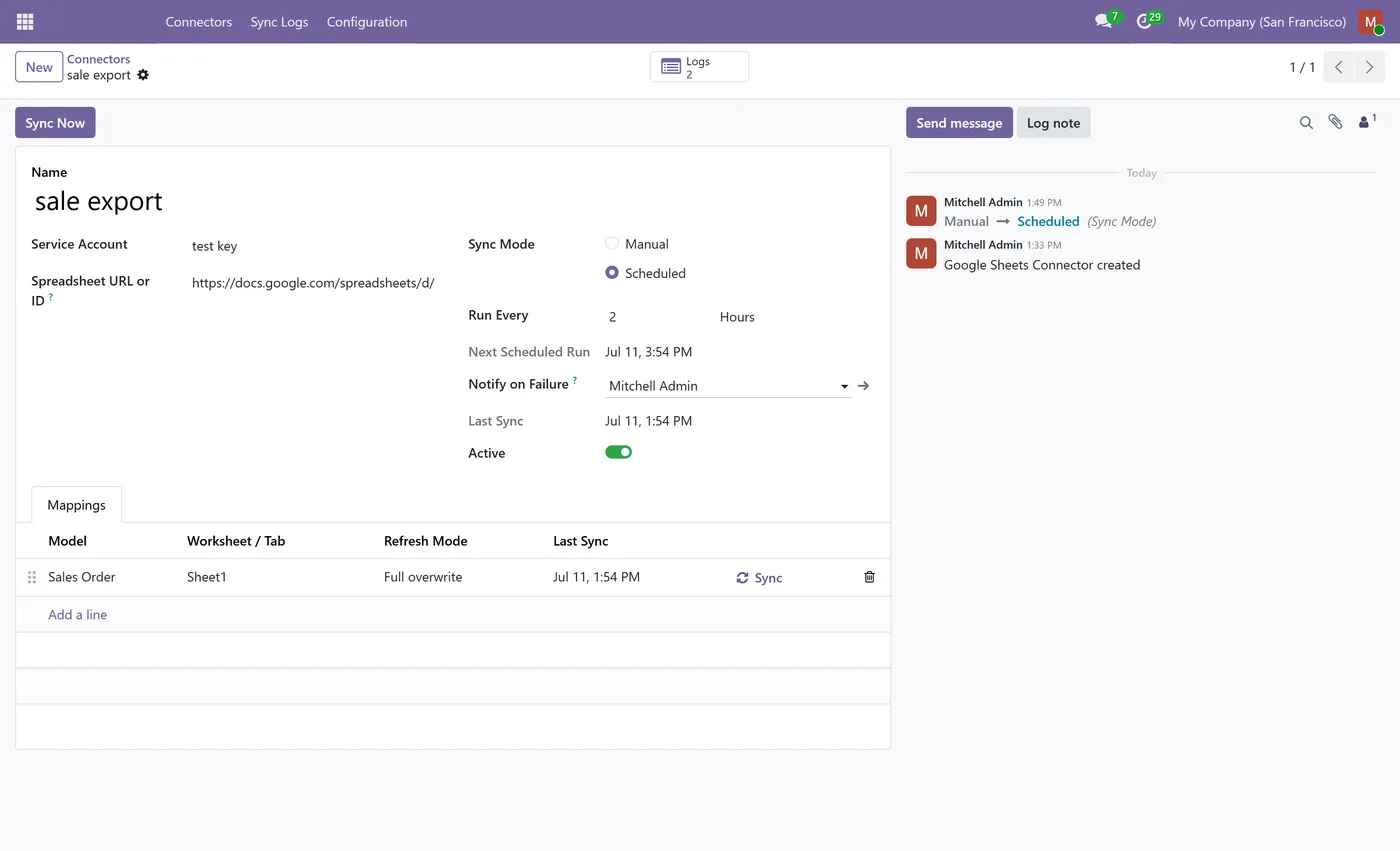Click the Spreadsheet URL help question mark
This screenshot has height=851, width=1400.
point(51,298)
